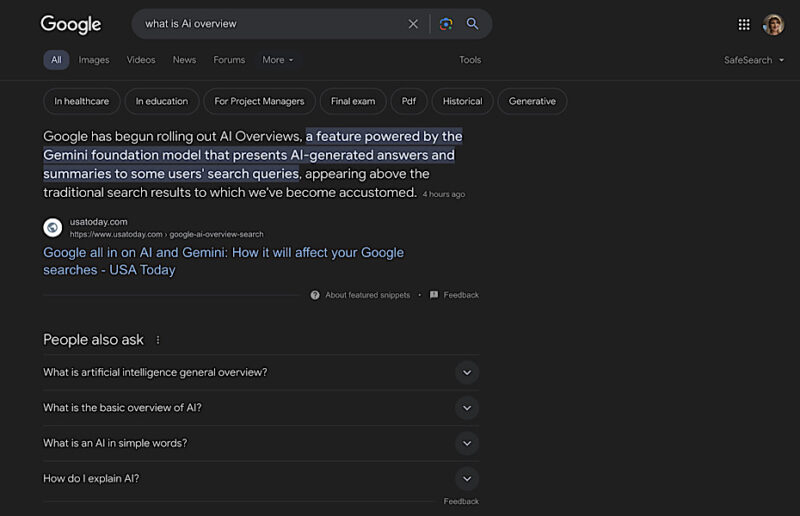The height and width of the screenshot is (516, 800).
Task: Click the snippet Feedback flag icon
Action: [434, 295]
